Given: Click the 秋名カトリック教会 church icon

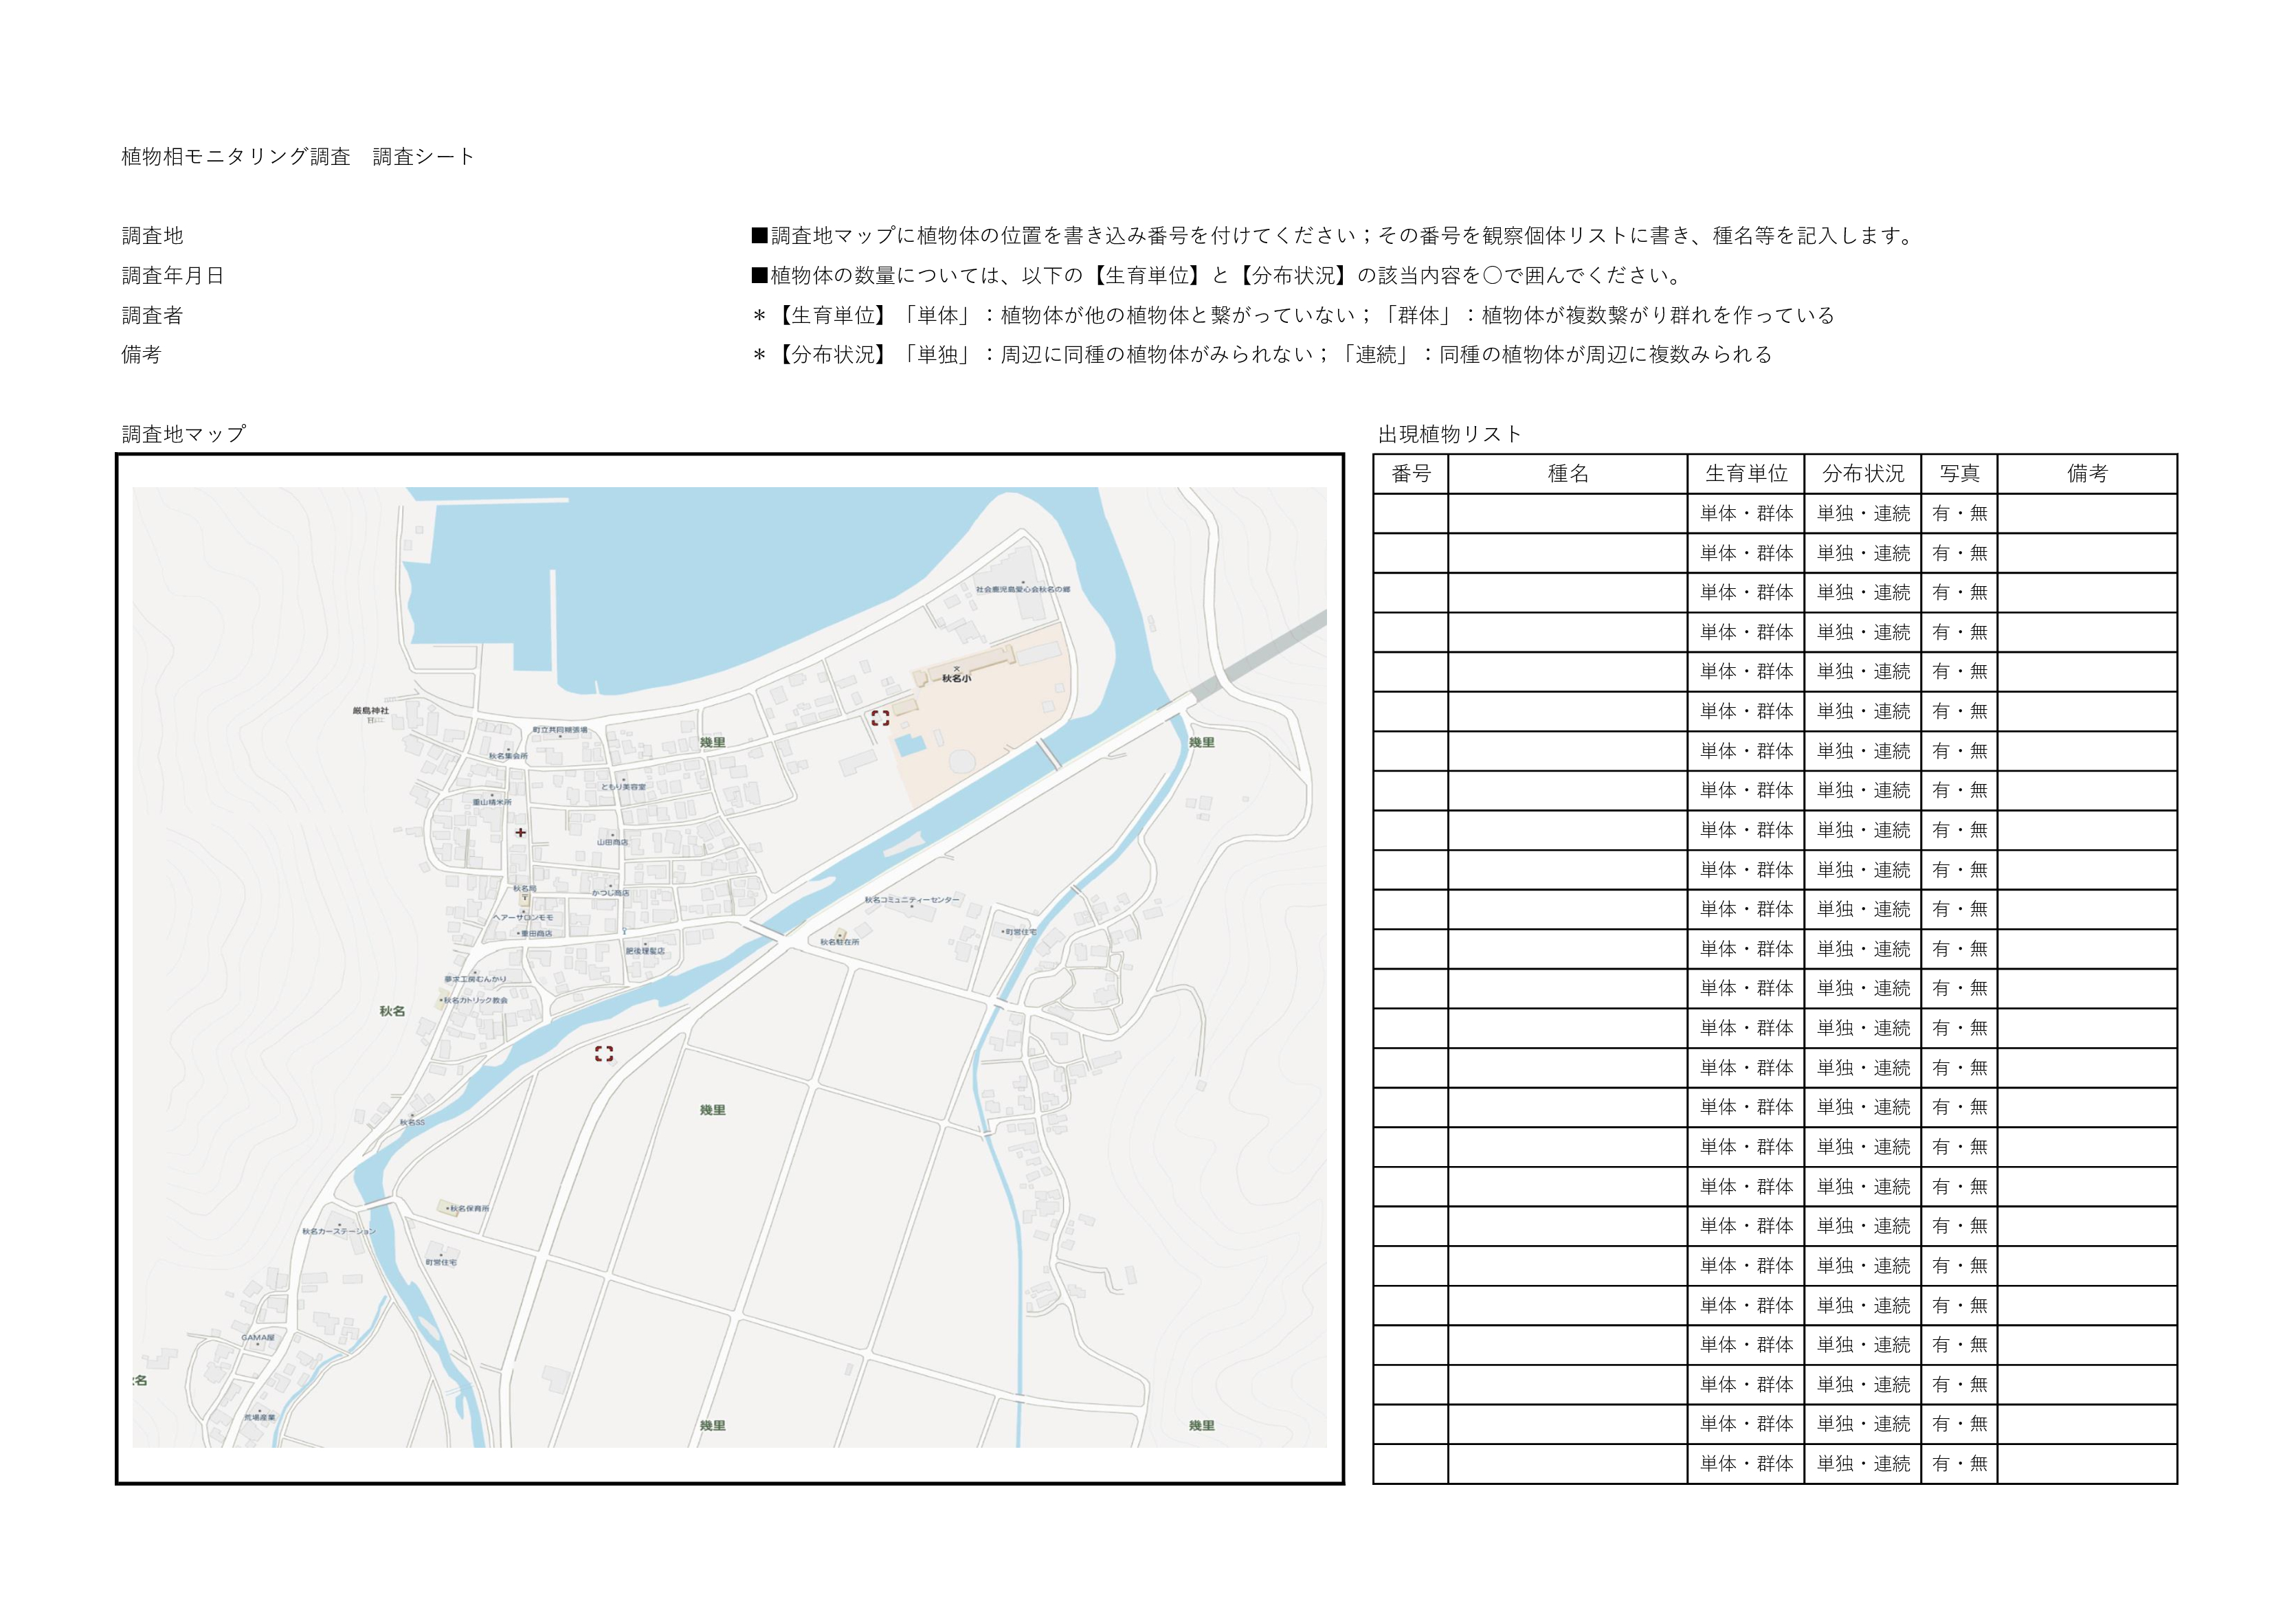Looking at the screenshot, I should [441, 1000].
